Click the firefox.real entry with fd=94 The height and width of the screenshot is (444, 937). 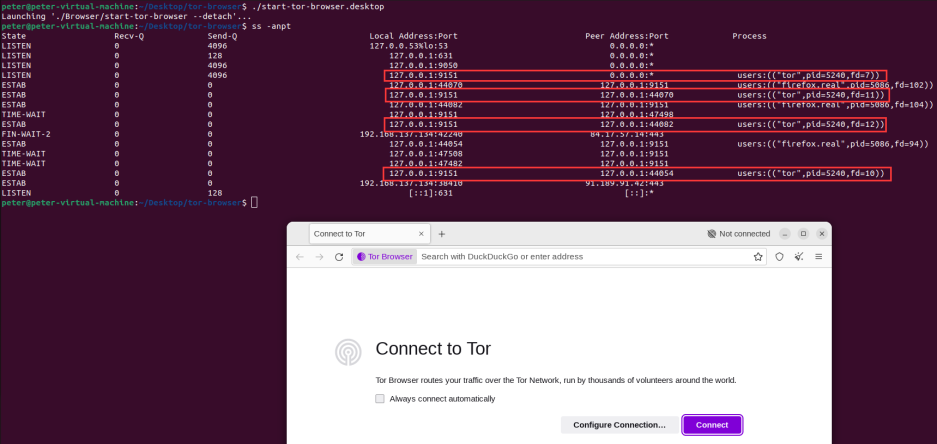pos(832,144)
